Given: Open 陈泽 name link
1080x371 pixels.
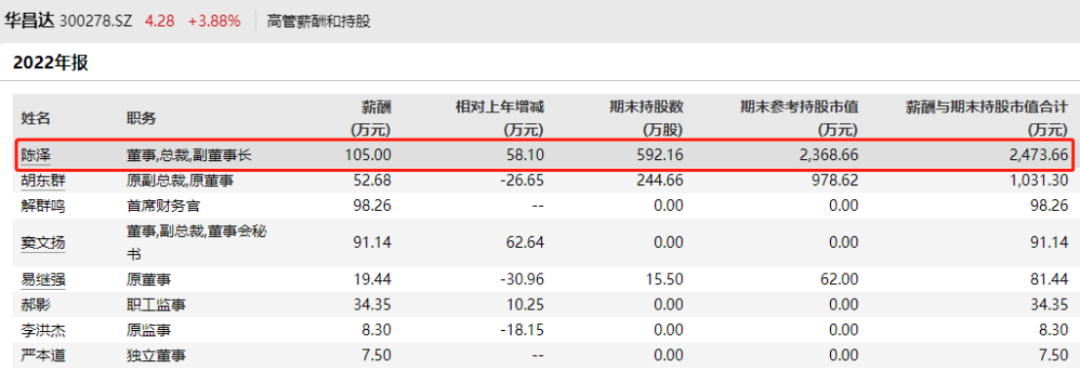Looking at the screenshot, I should (x=33, y=156).
